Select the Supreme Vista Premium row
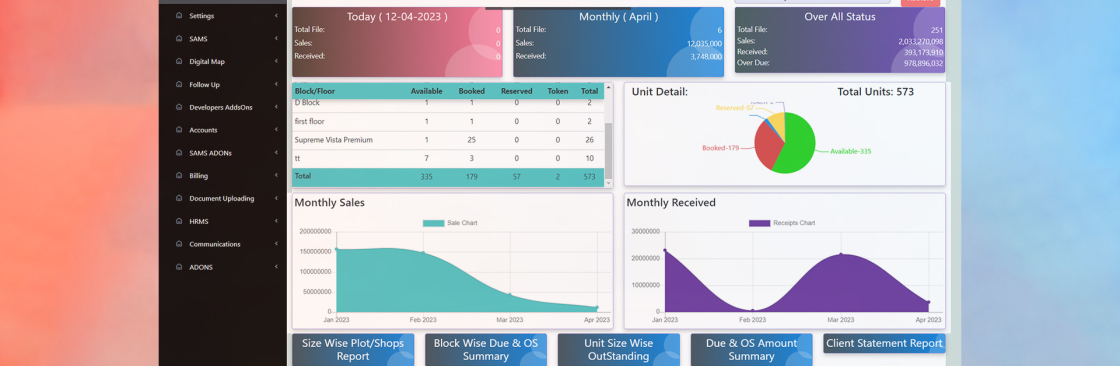The width and height of the screenshot is (1120, 366). coord(448,140)
